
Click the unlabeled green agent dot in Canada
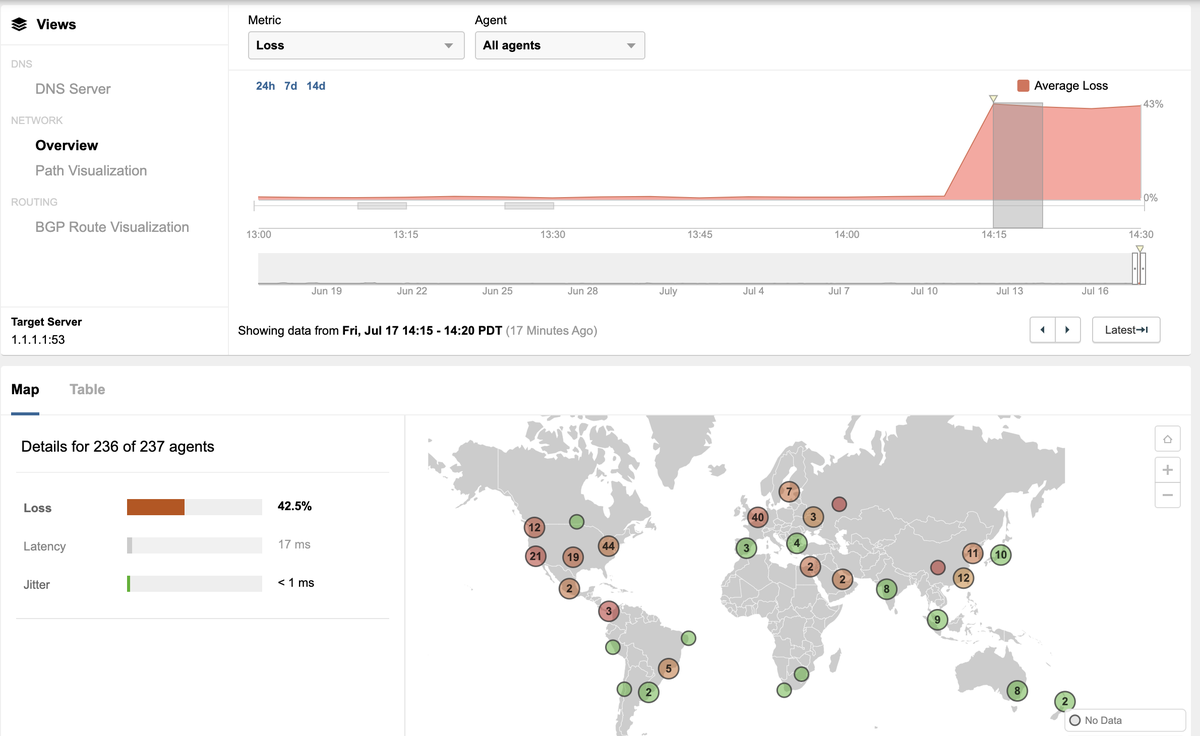(577, 521)
